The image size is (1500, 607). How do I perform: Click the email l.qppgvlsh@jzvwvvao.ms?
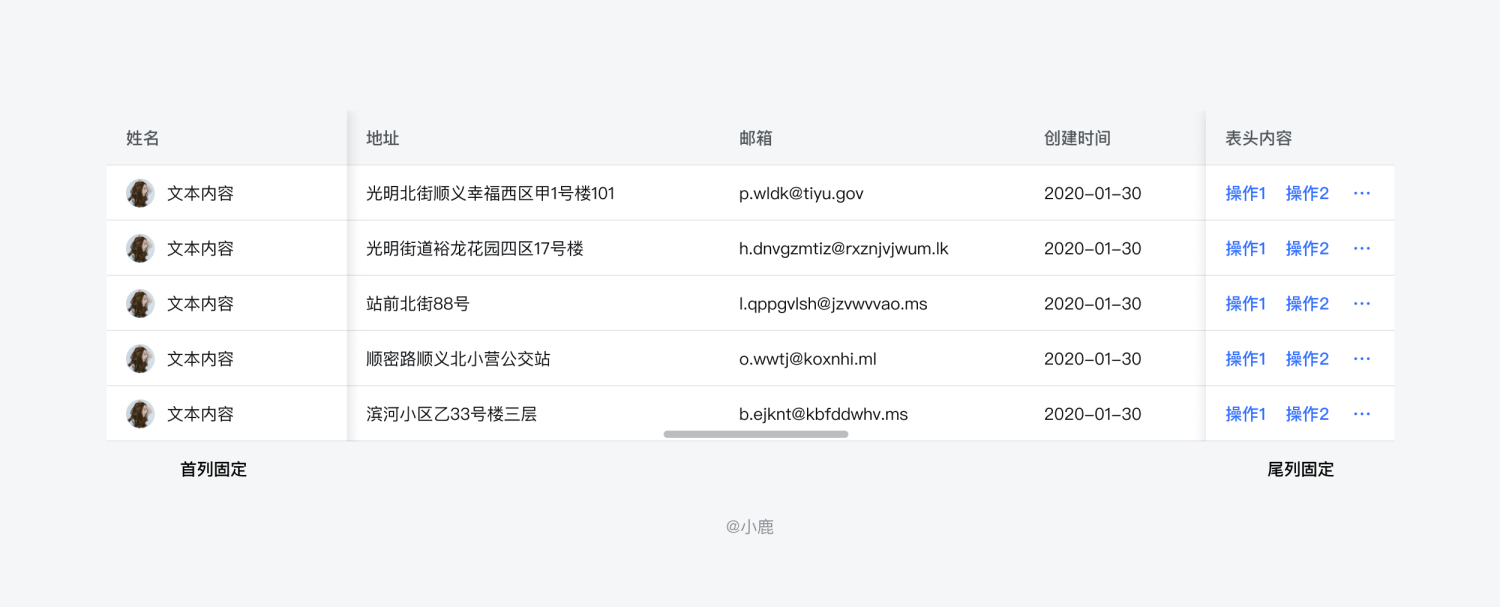(833, 303)
